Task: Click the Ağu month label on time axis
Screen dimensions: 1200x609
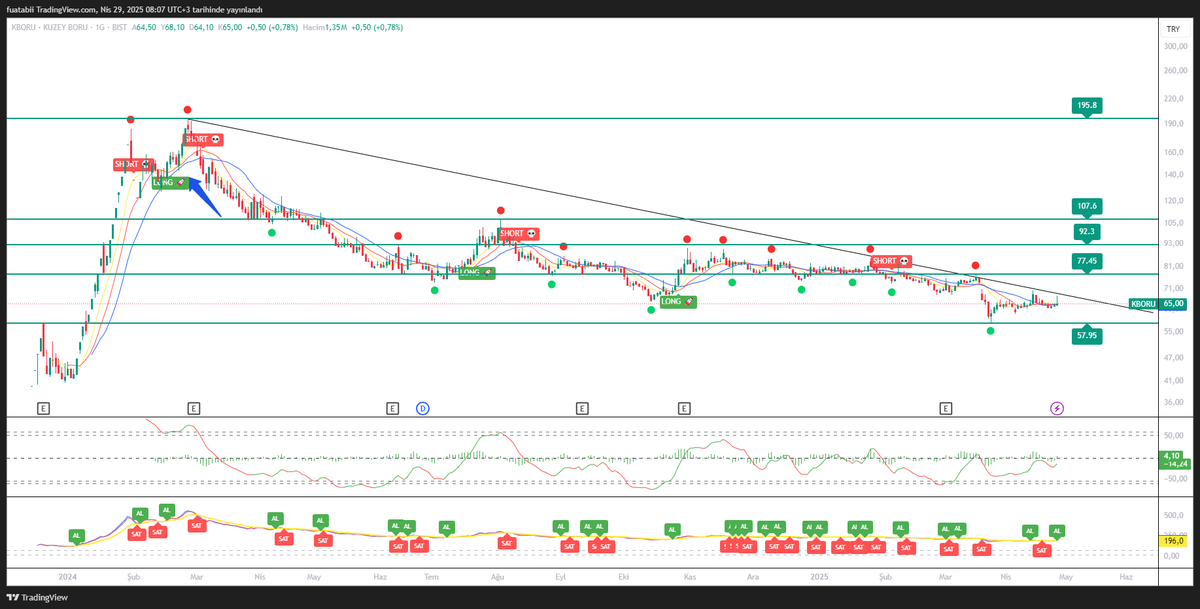Action: point(497,577)
